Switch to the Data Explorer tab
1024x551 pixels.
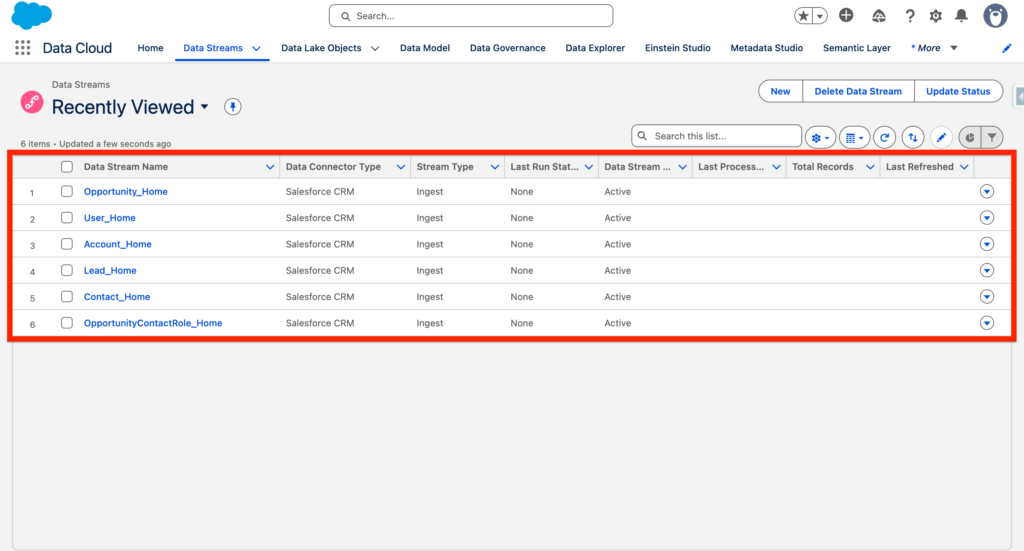point(595,48)
